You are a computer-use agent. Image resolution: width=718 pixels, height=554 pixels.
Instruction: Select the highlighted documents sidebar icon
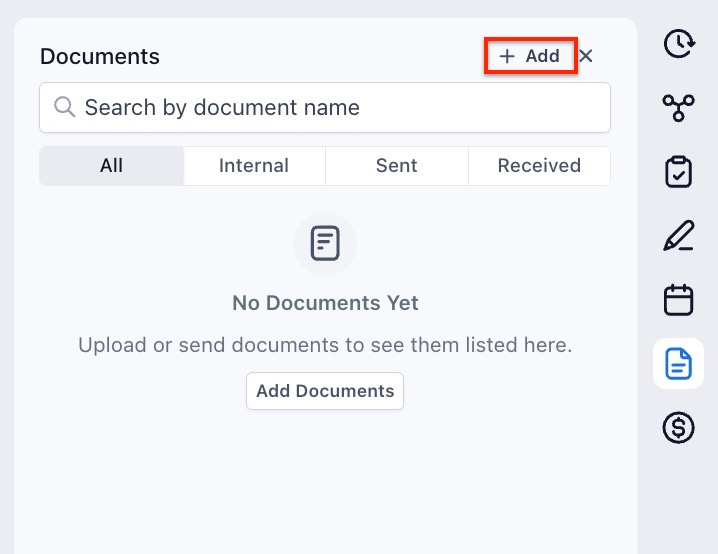[x=679, y=364]
